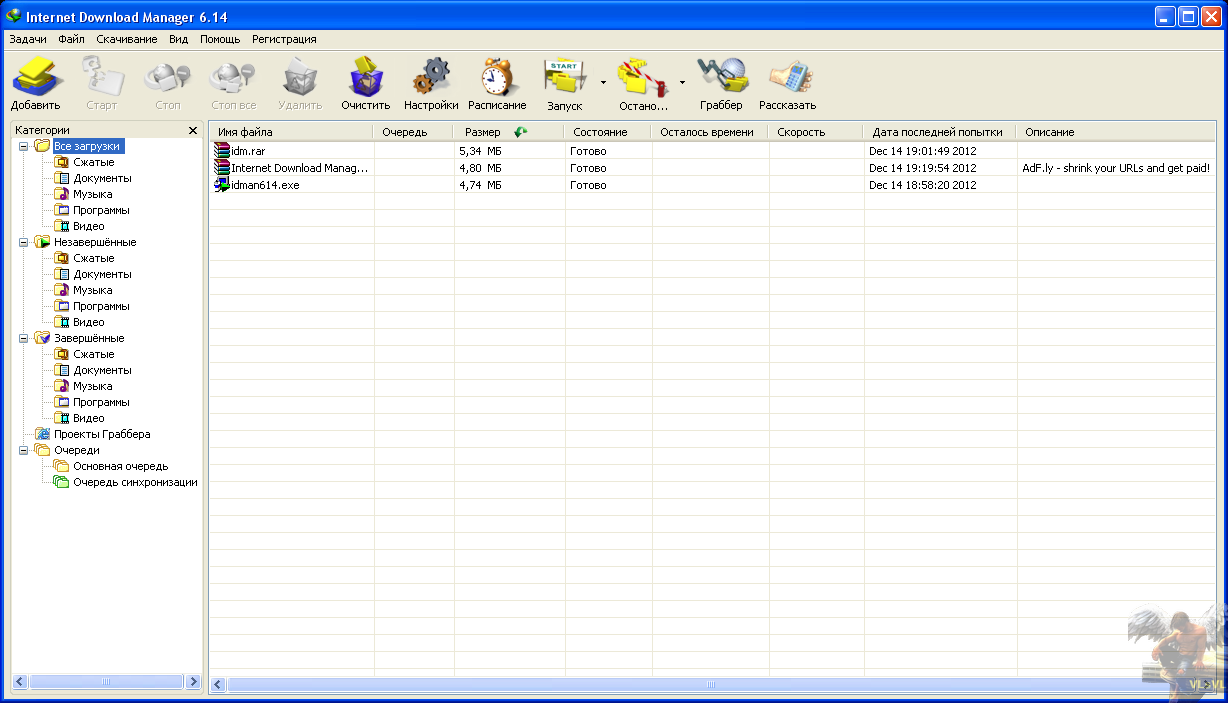This screenshot has width=1228, height=703.
Task: Select Программы under Завершённые
Action: tap(101, 402)
